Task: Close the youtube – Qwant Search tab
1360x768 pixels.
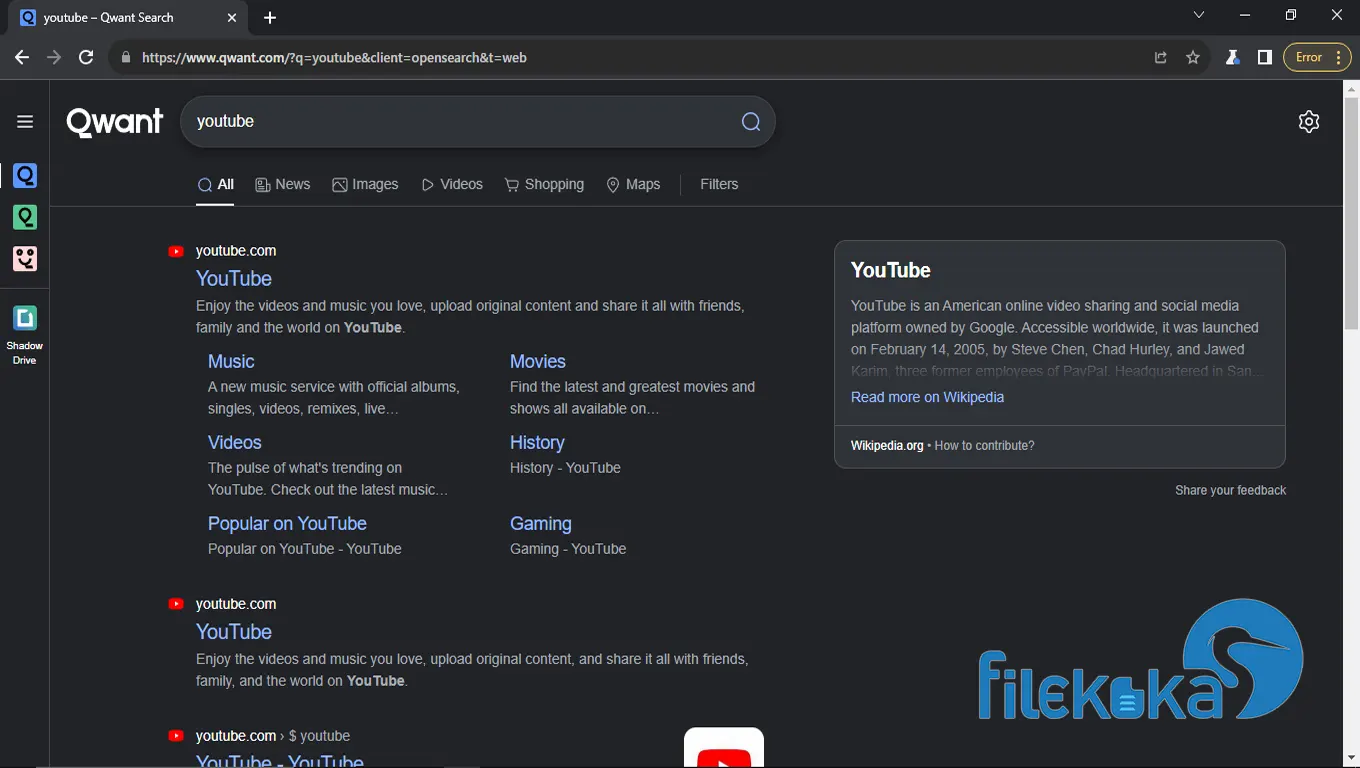Action: [x=232, y=18]
